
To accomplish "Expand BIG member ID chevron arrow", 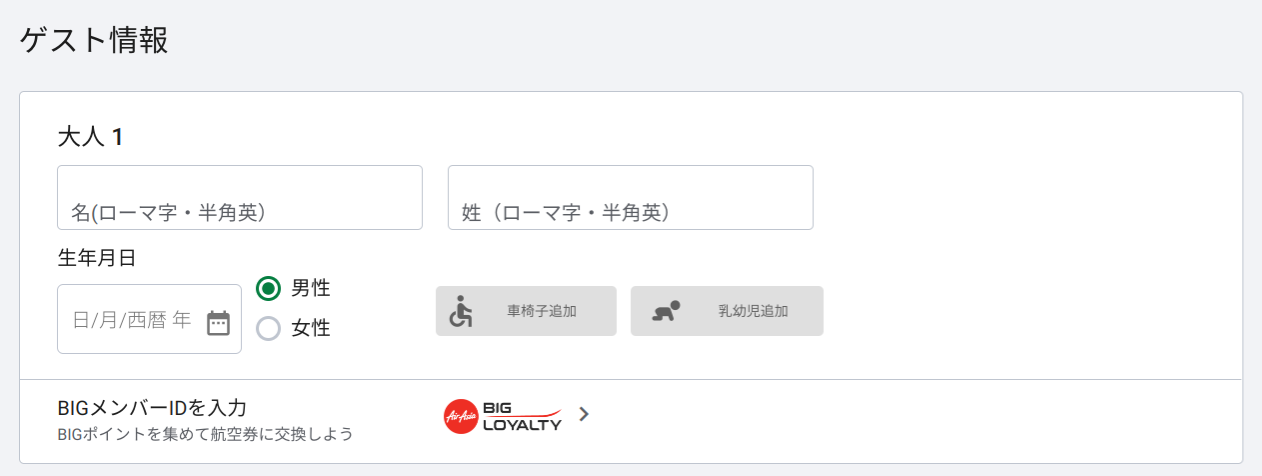I will click(x=584, y=414).
